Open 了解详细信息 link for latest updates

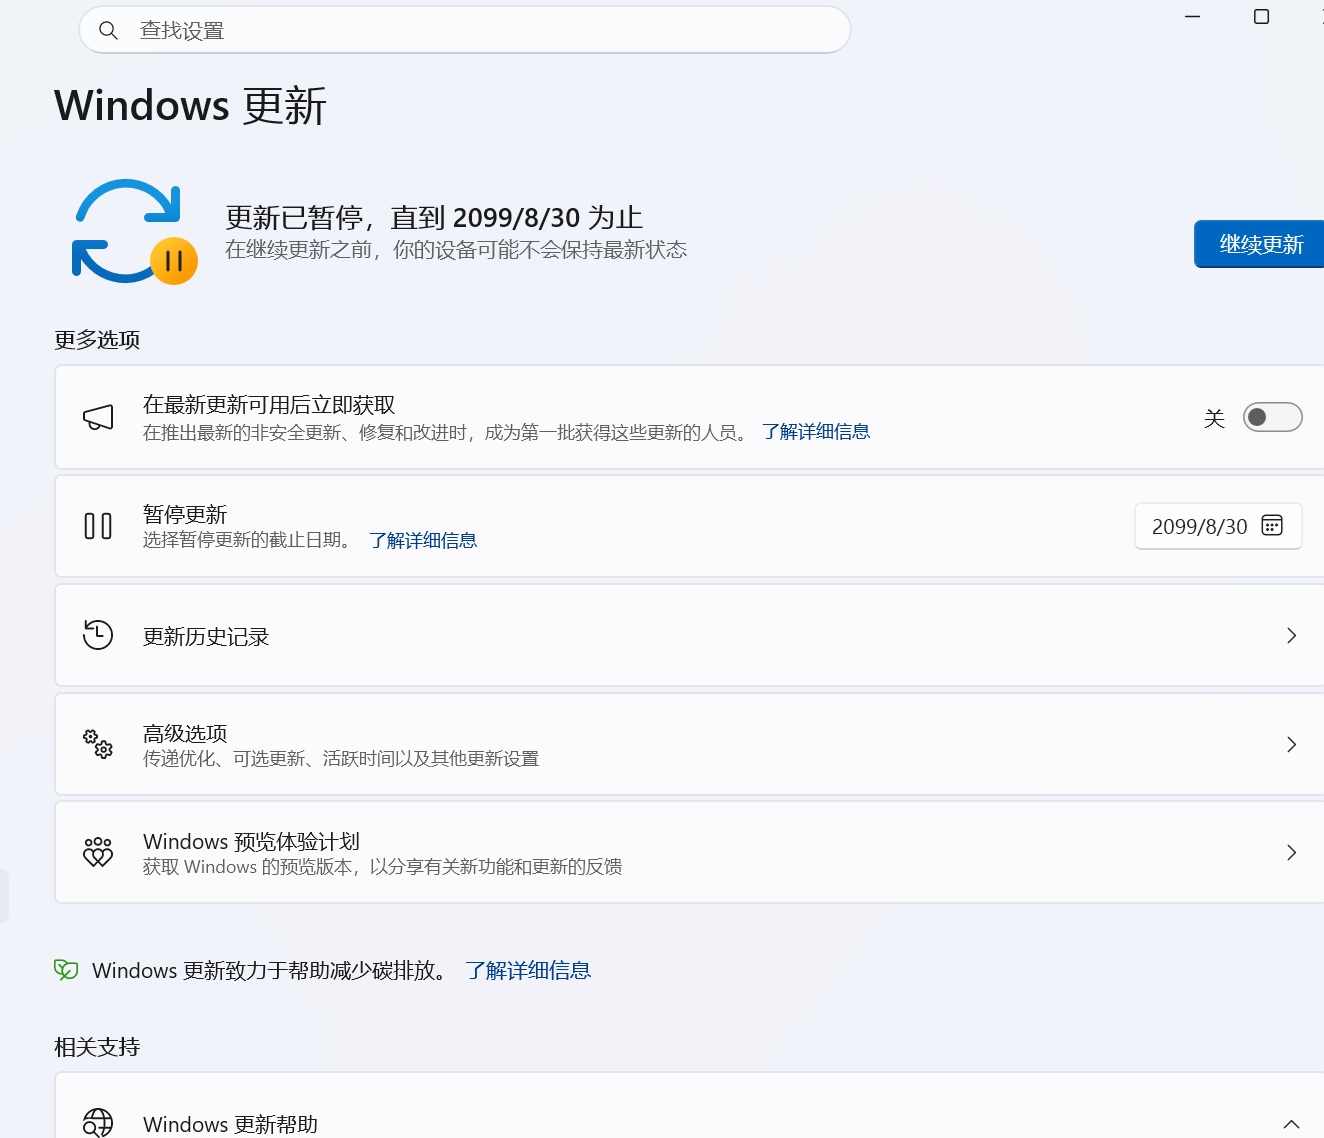coord(816,432)
